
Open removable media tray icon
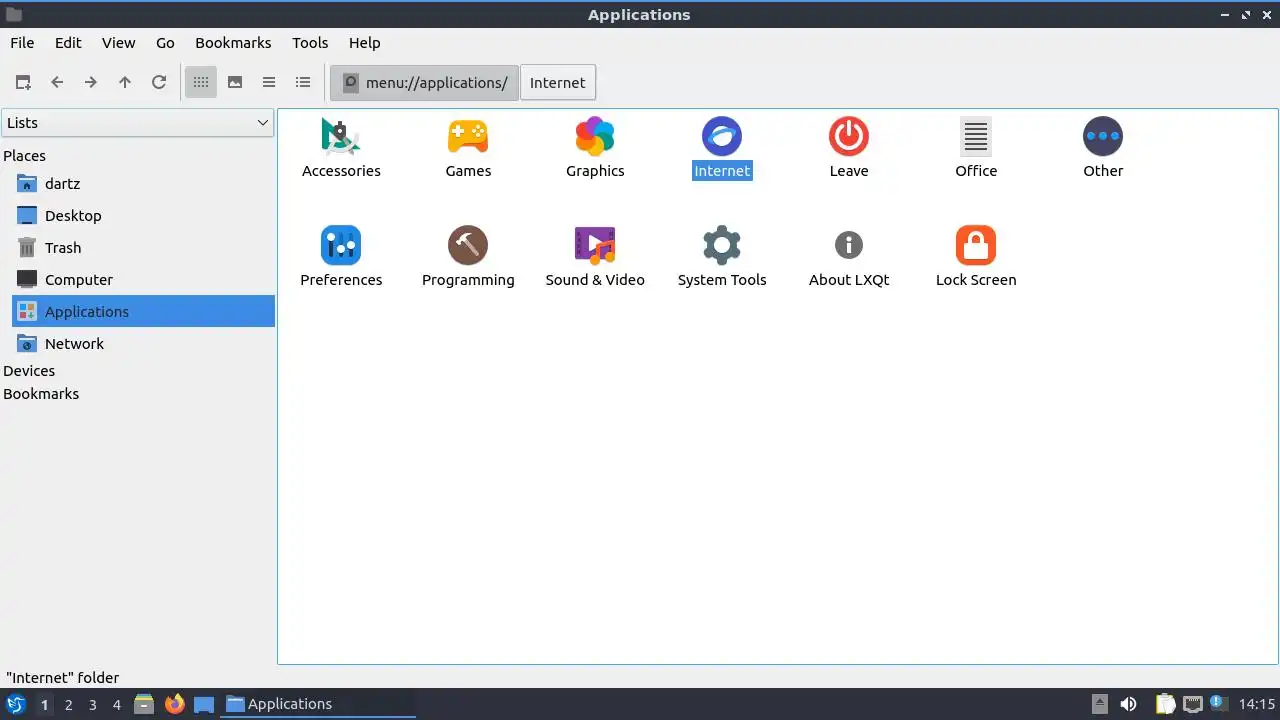click(x=1100, y=704)
